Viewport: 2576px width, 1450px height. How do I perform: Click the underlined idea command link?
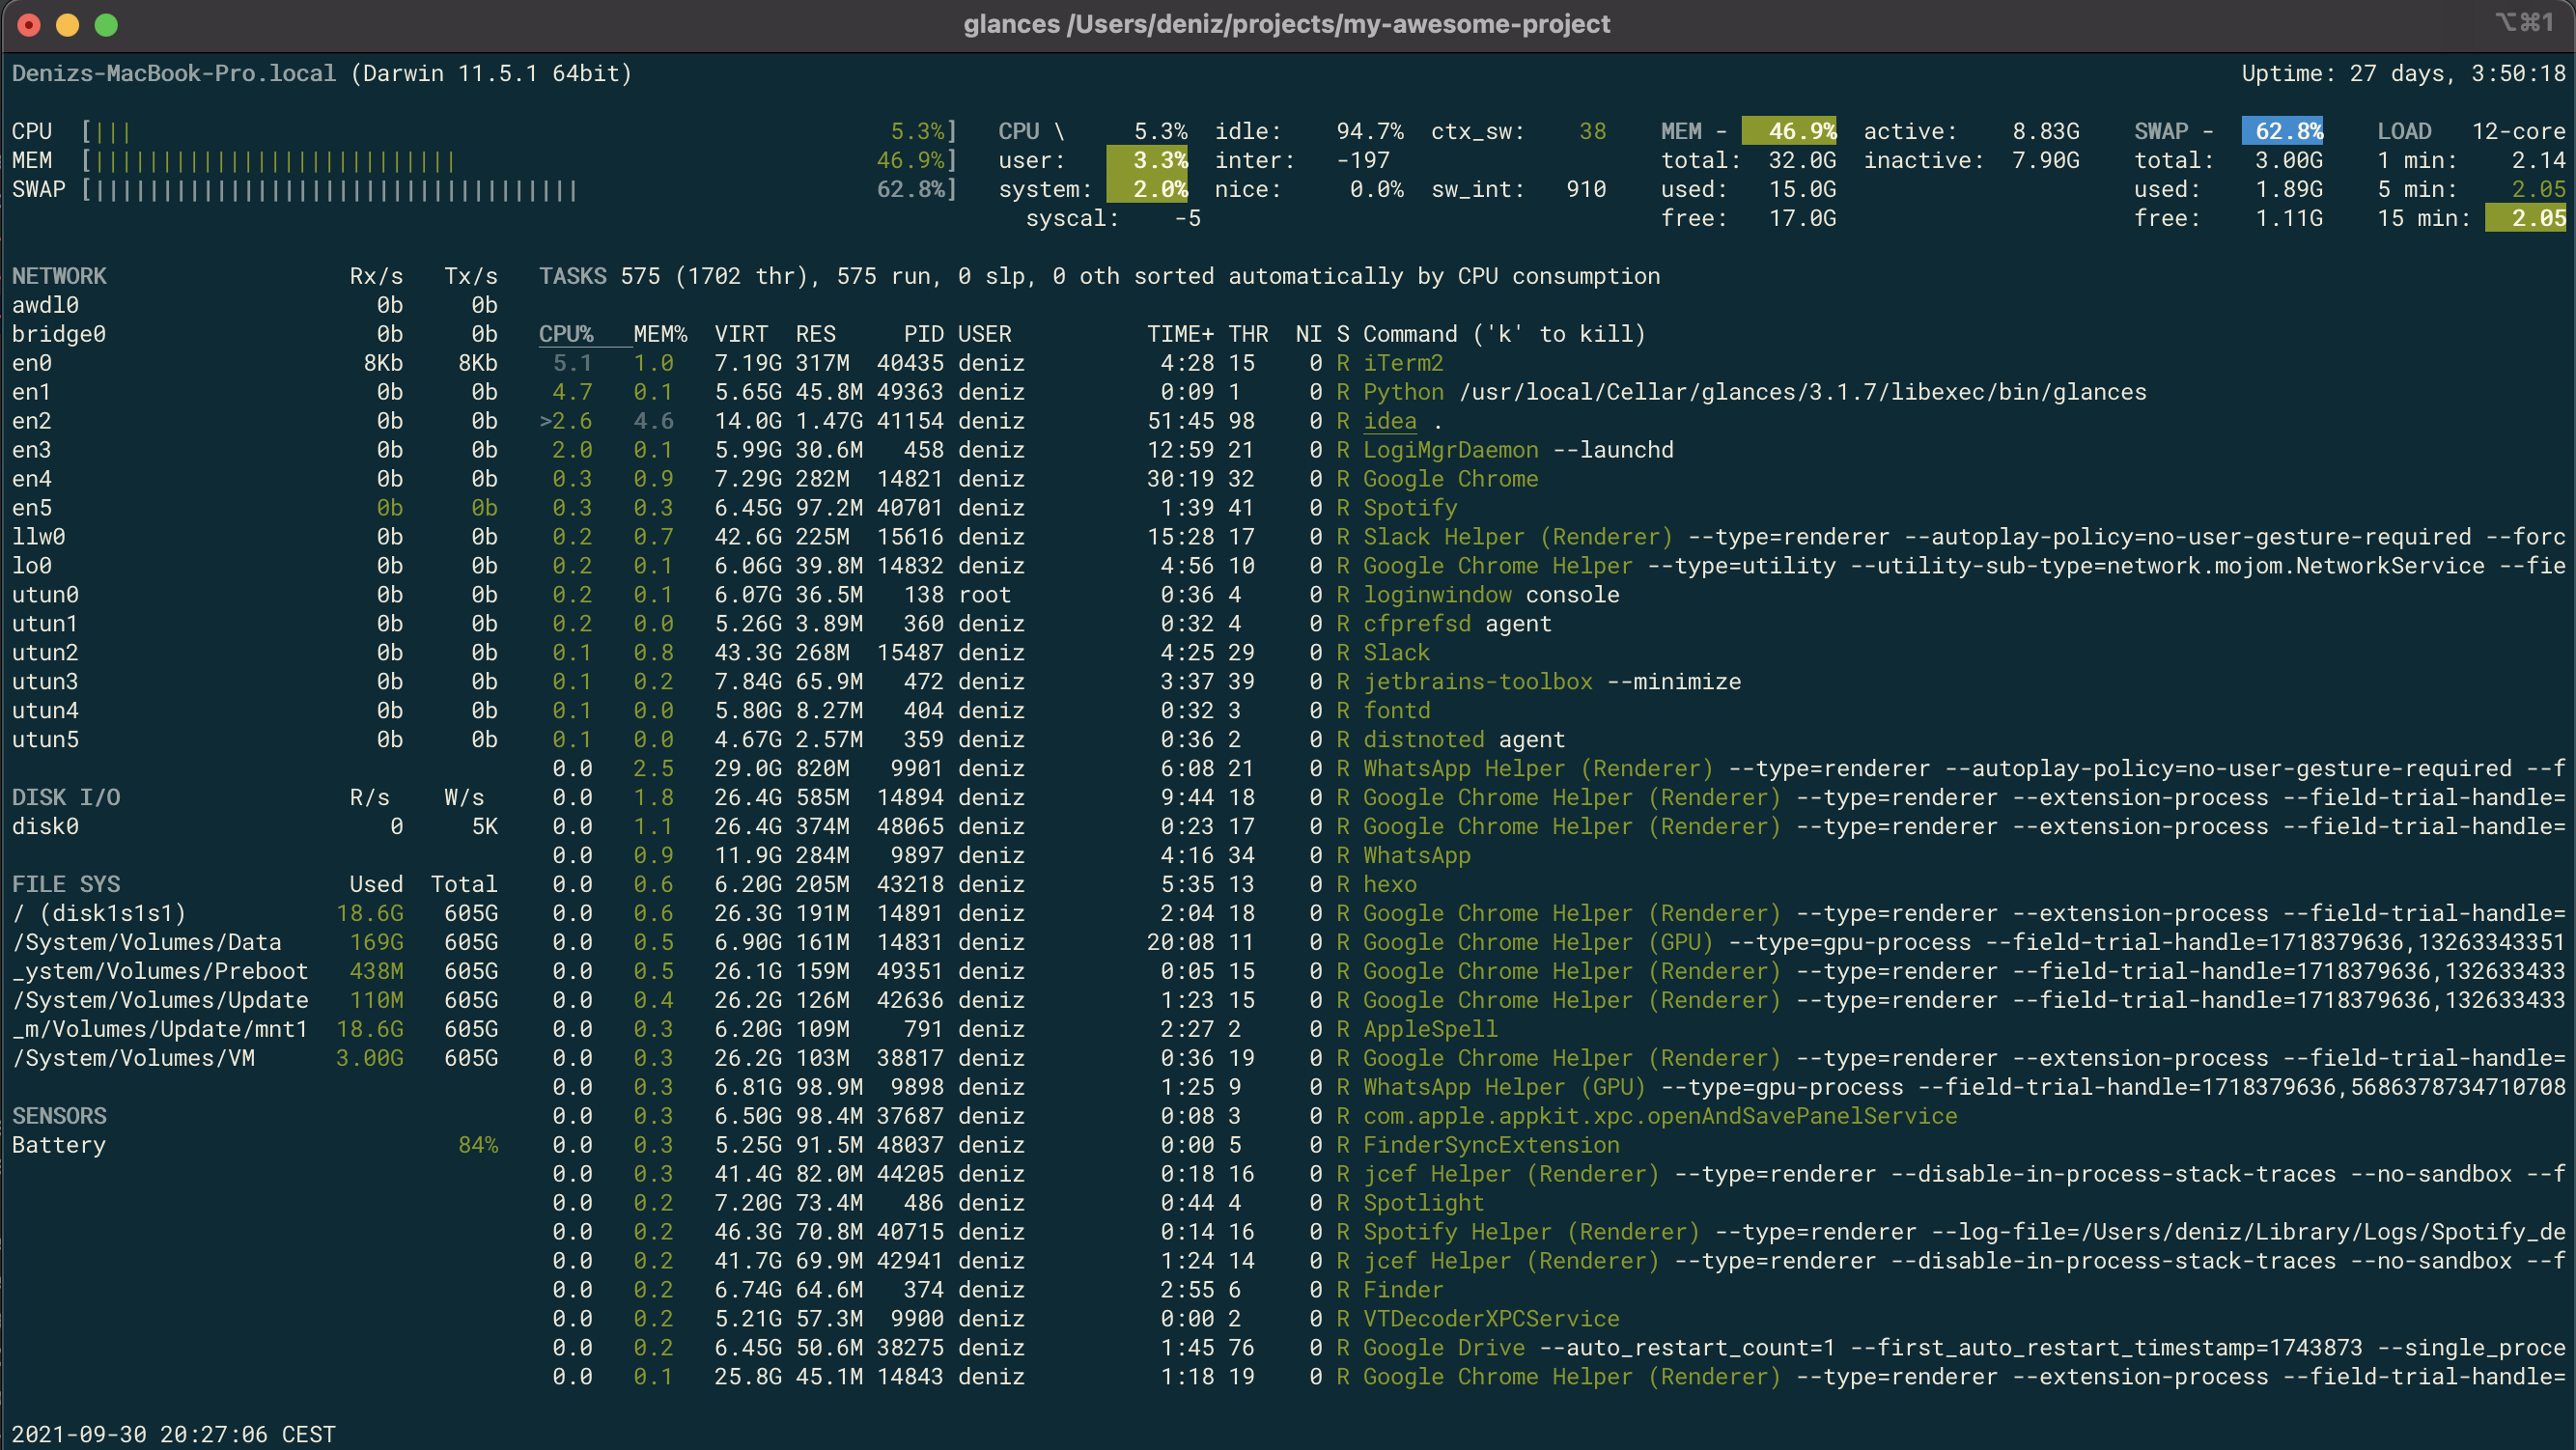point(1390,421)
